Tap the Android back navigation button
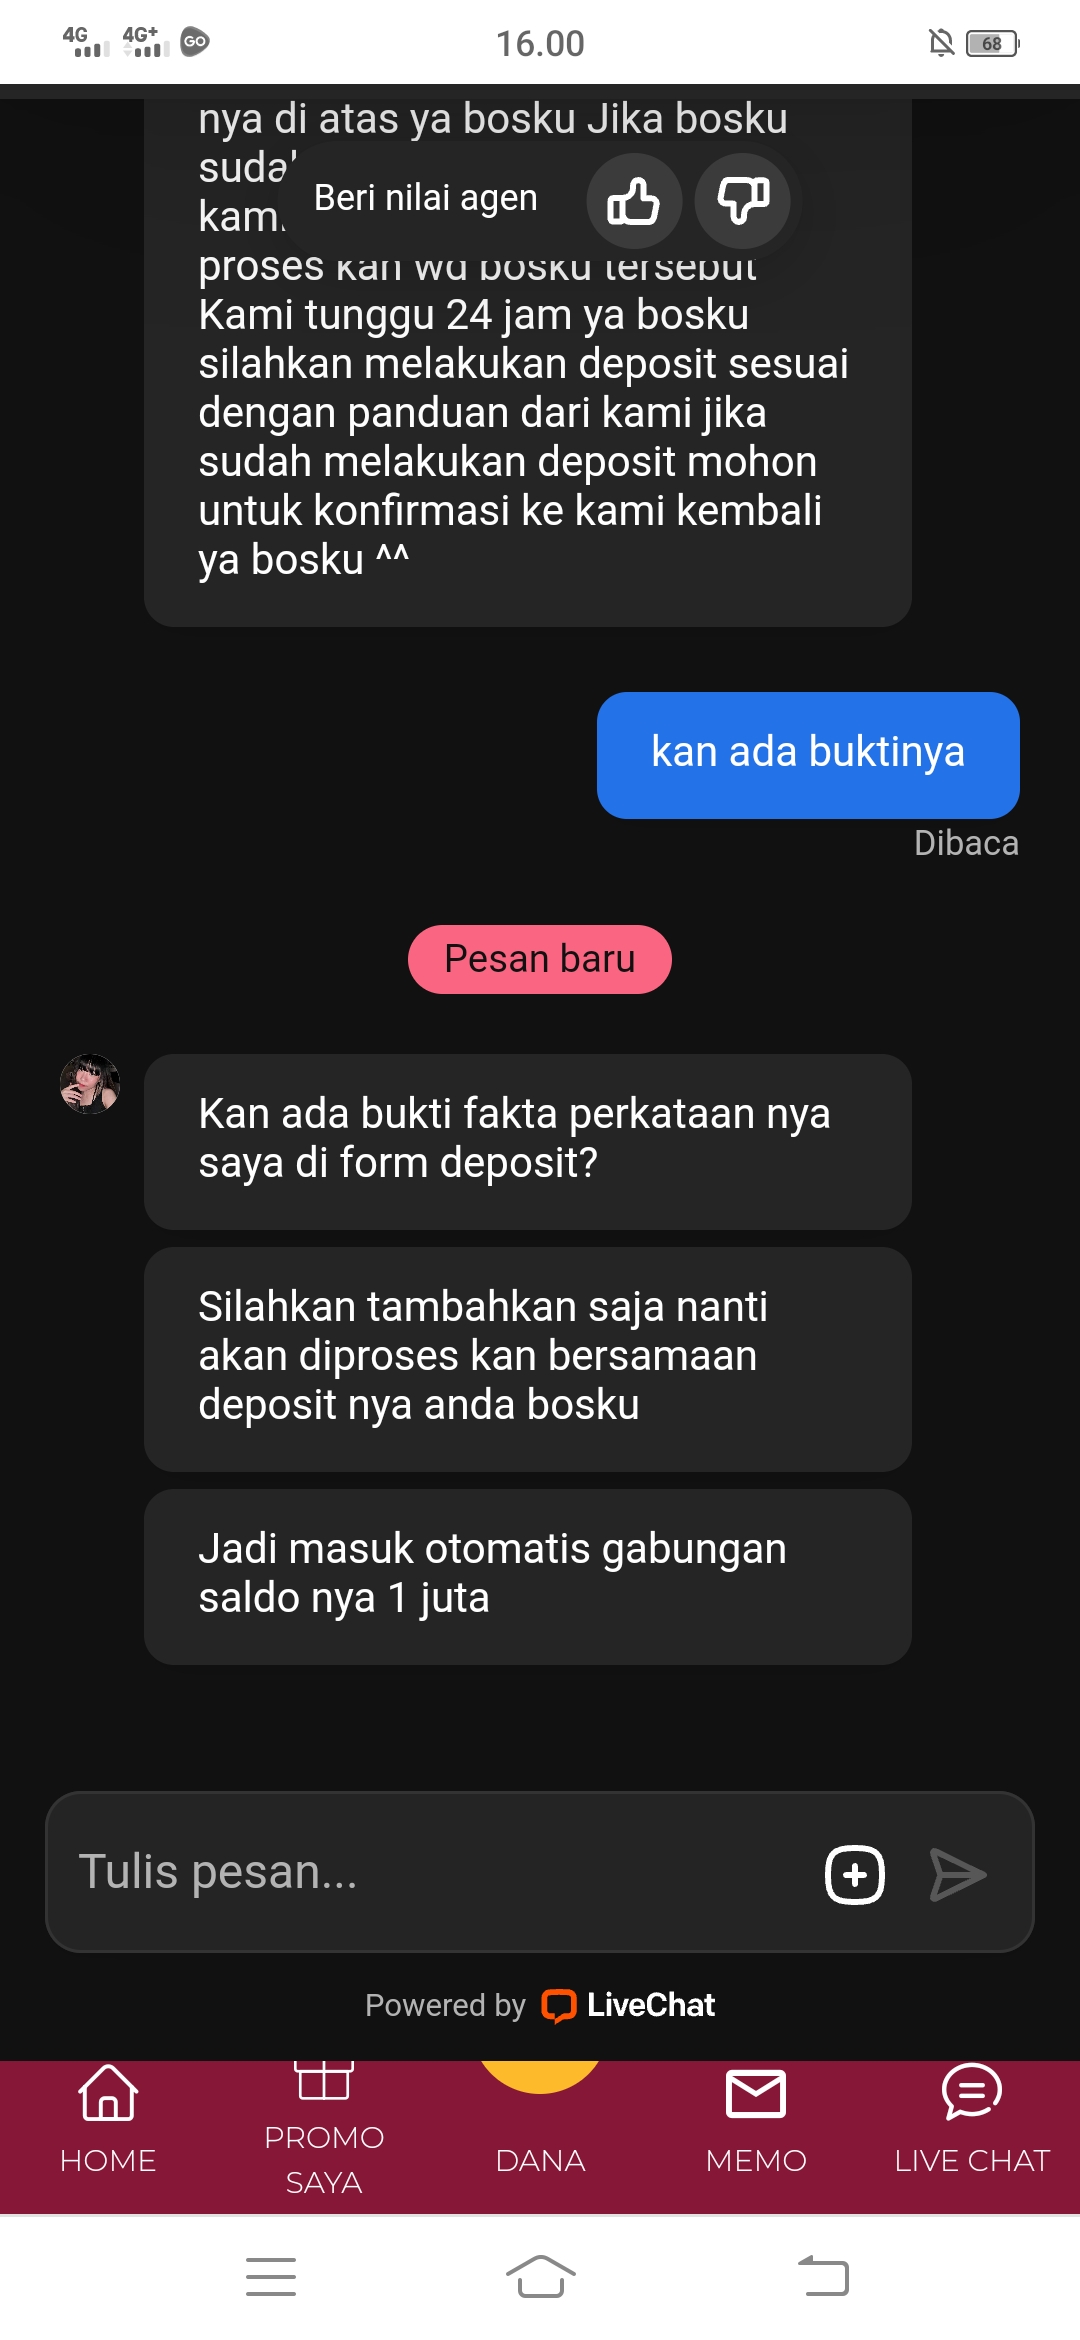 [x=824, y=2277]
